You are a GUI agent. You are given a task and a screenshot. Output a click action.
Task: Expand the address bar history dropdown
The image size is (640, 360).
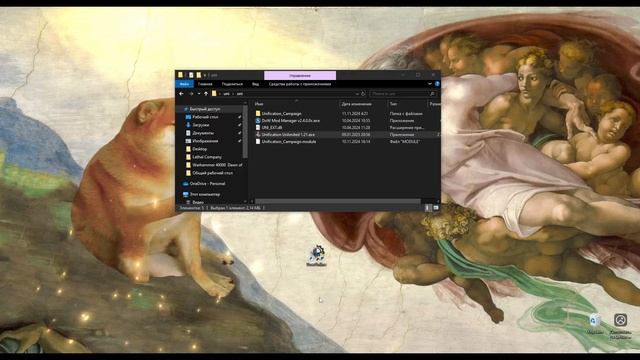point(357,94)
